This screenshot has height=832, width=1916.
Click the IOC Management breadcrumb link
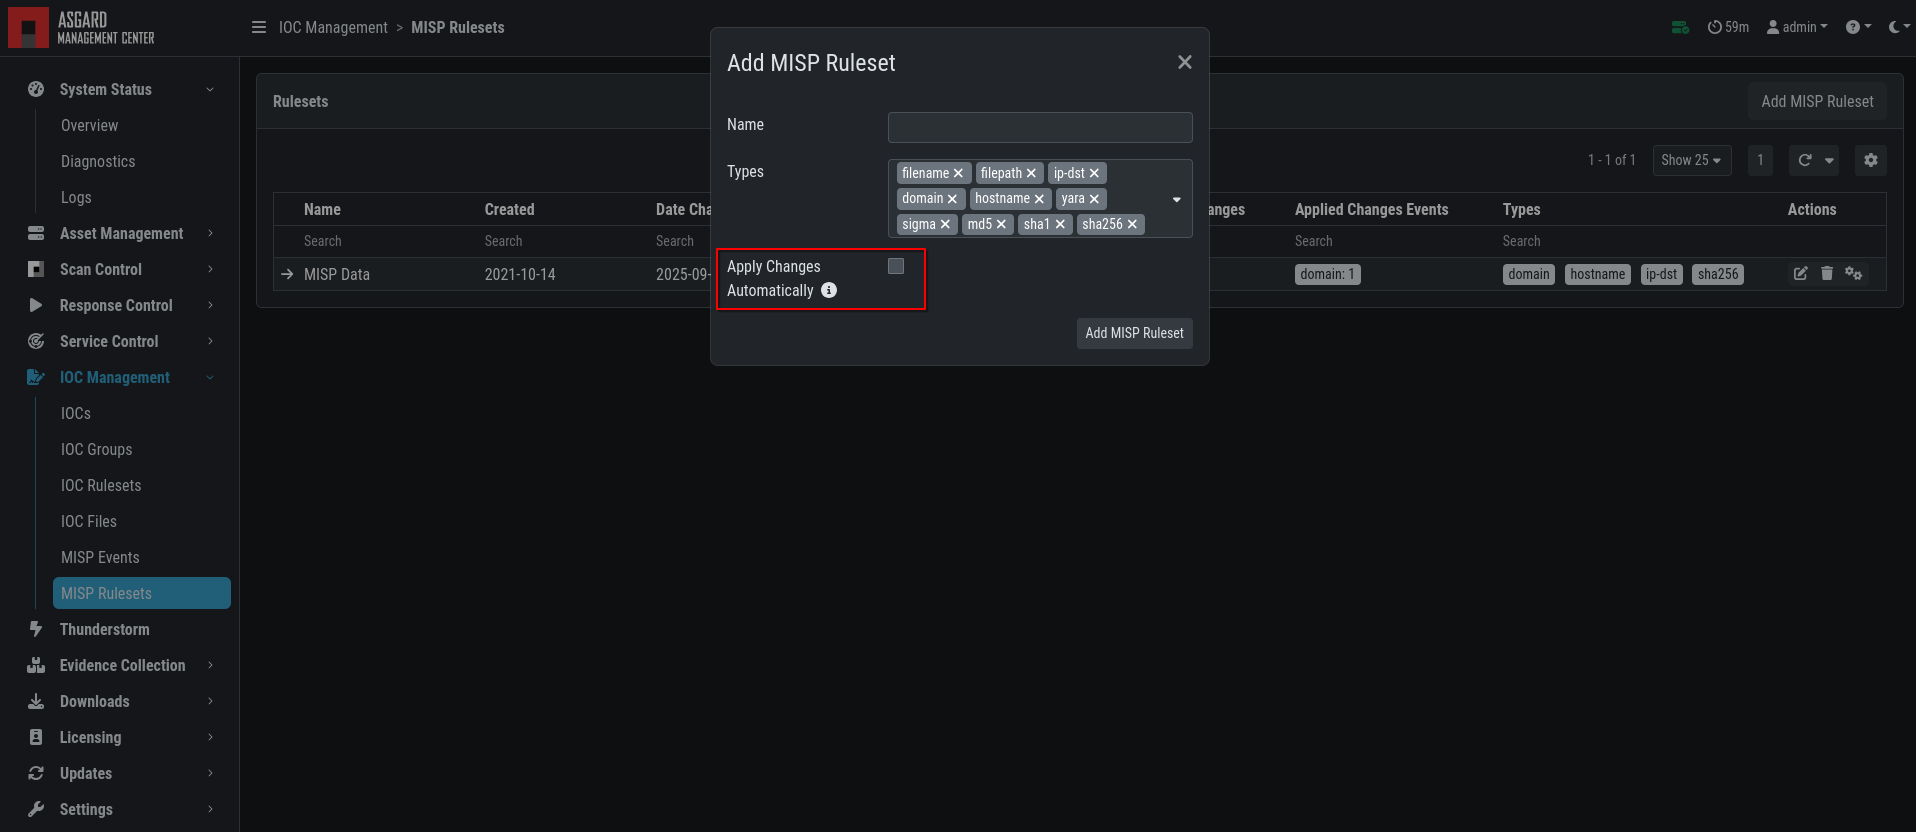(x=333, y=27)
